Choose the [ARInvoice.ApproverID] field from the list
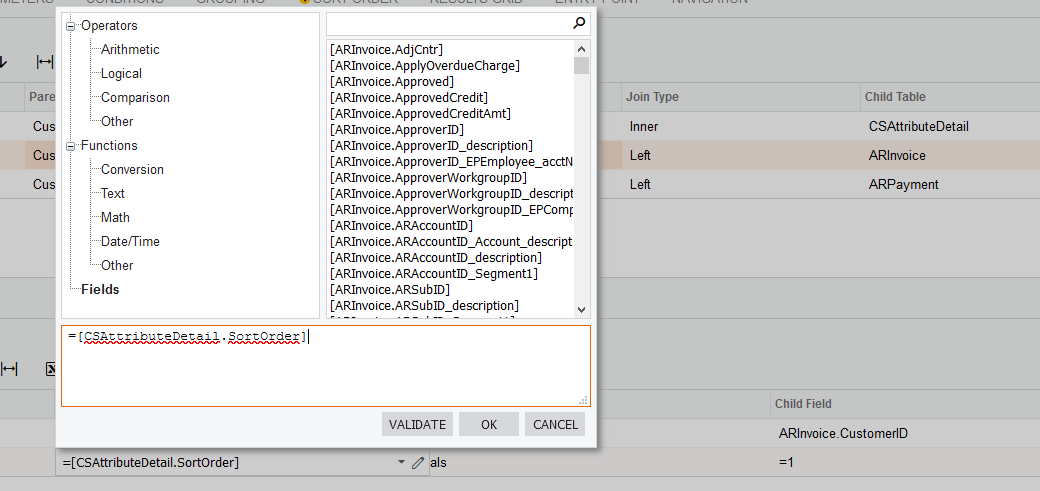The image size is (1040, 491). pos(397,130)
